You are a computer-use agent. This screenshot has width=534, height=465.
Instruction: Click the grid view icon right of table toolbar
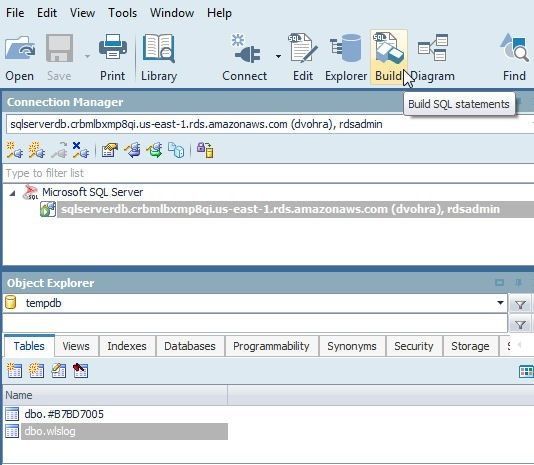(x=526, y=372)
